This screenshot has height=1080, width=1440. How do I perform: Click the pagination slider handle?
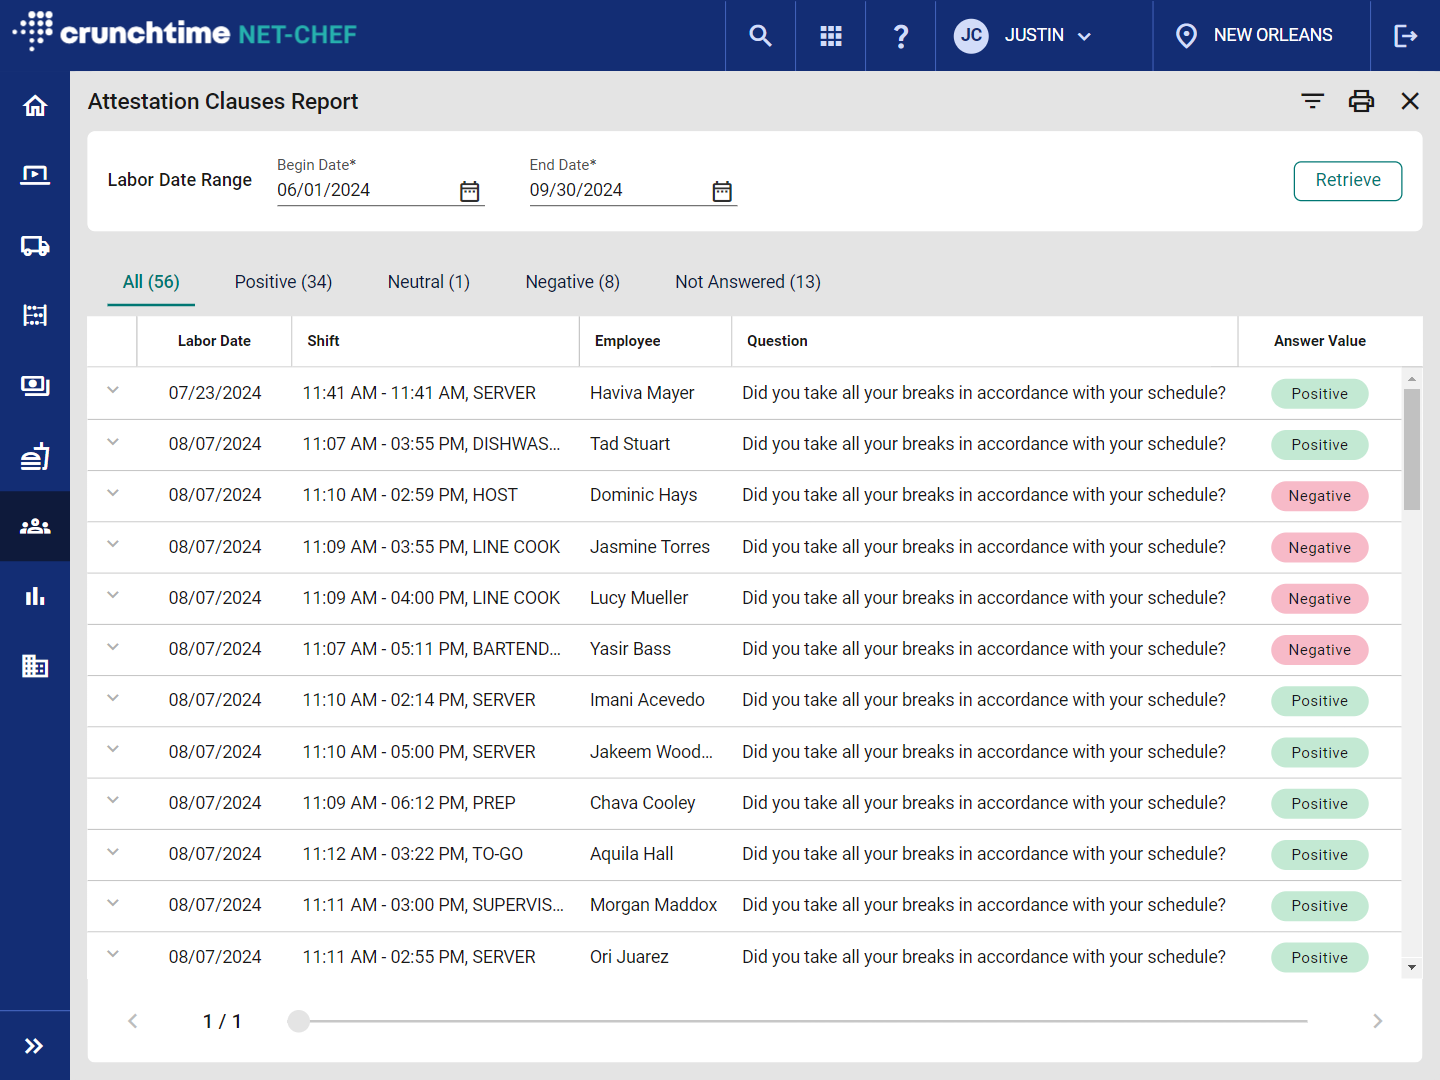click(x=298, y=1021)
